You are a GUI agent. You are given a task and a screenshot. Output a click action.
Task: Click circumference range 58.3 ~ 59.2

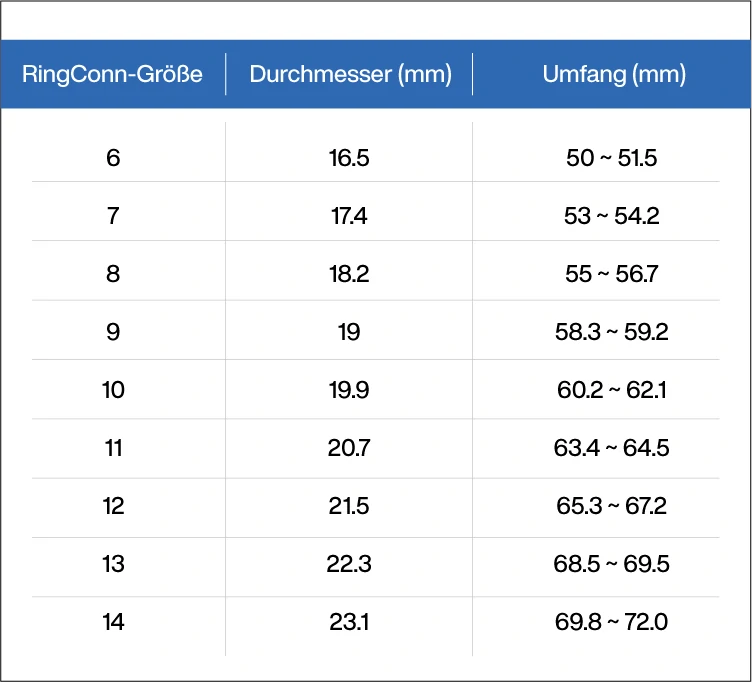(611, 331)
